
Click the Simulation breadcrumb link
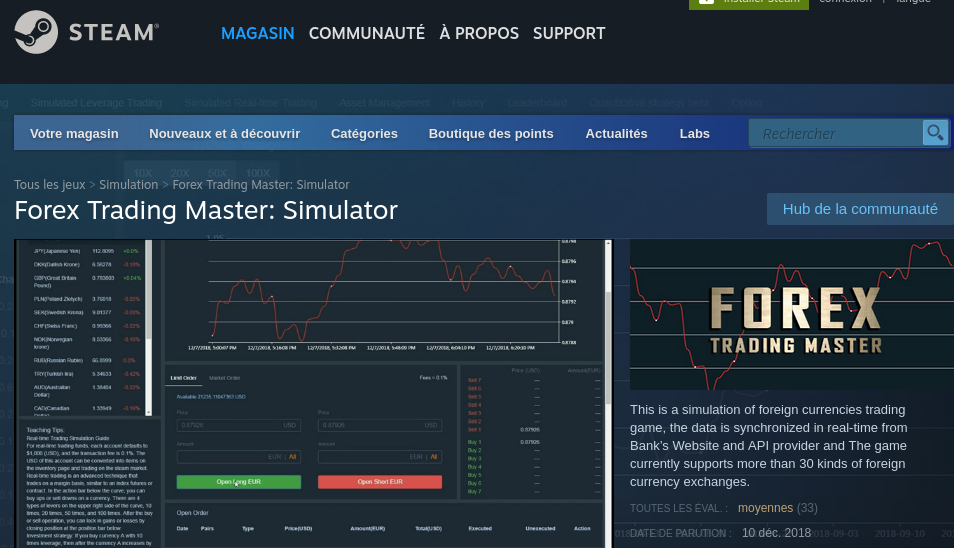click(x=128, y=184)
